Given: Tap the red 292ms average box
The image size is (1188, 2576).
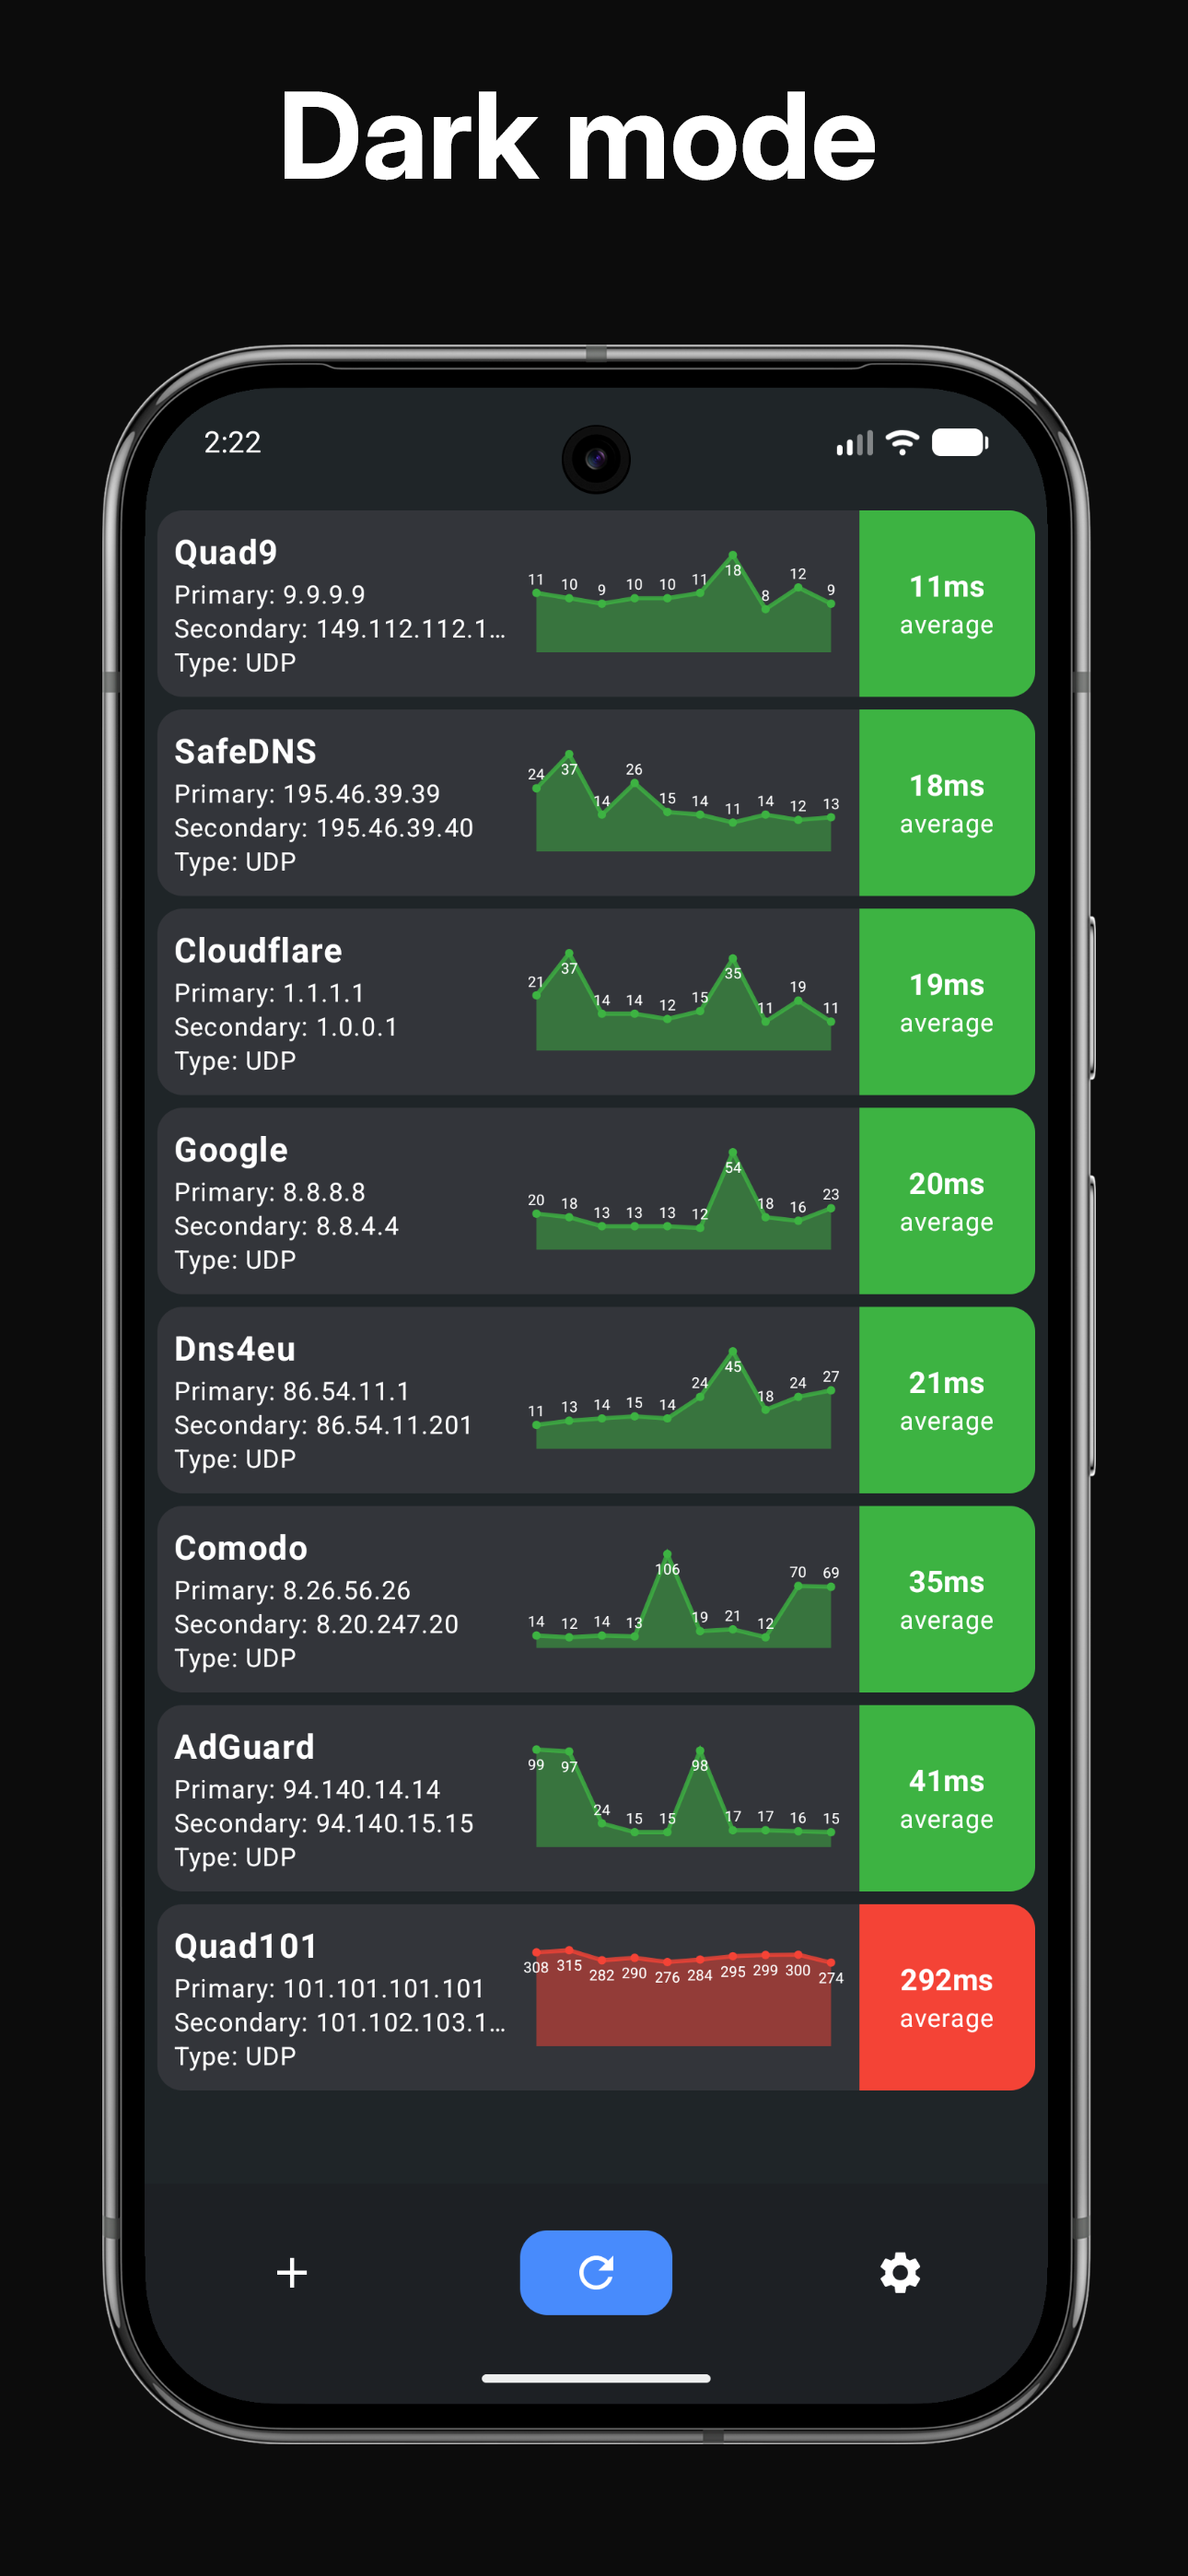Looking at the screenshot, I should coord(946,1997).
